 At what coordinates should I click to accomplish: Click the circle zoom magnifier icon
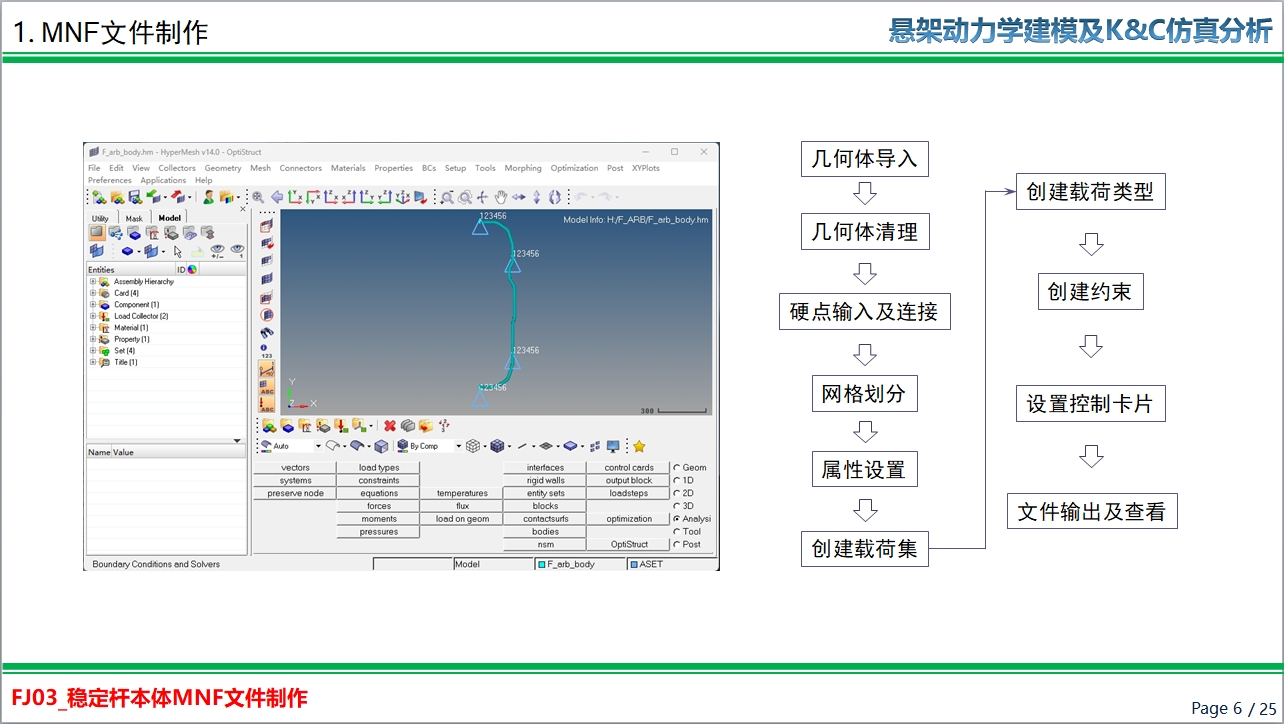pos(465,197)
